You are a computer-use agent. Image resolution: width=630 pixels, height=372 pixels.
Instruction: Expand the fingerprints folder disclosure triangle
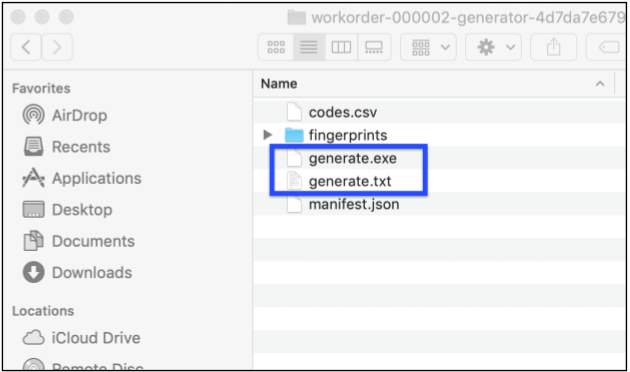click(x=268, y=135)
